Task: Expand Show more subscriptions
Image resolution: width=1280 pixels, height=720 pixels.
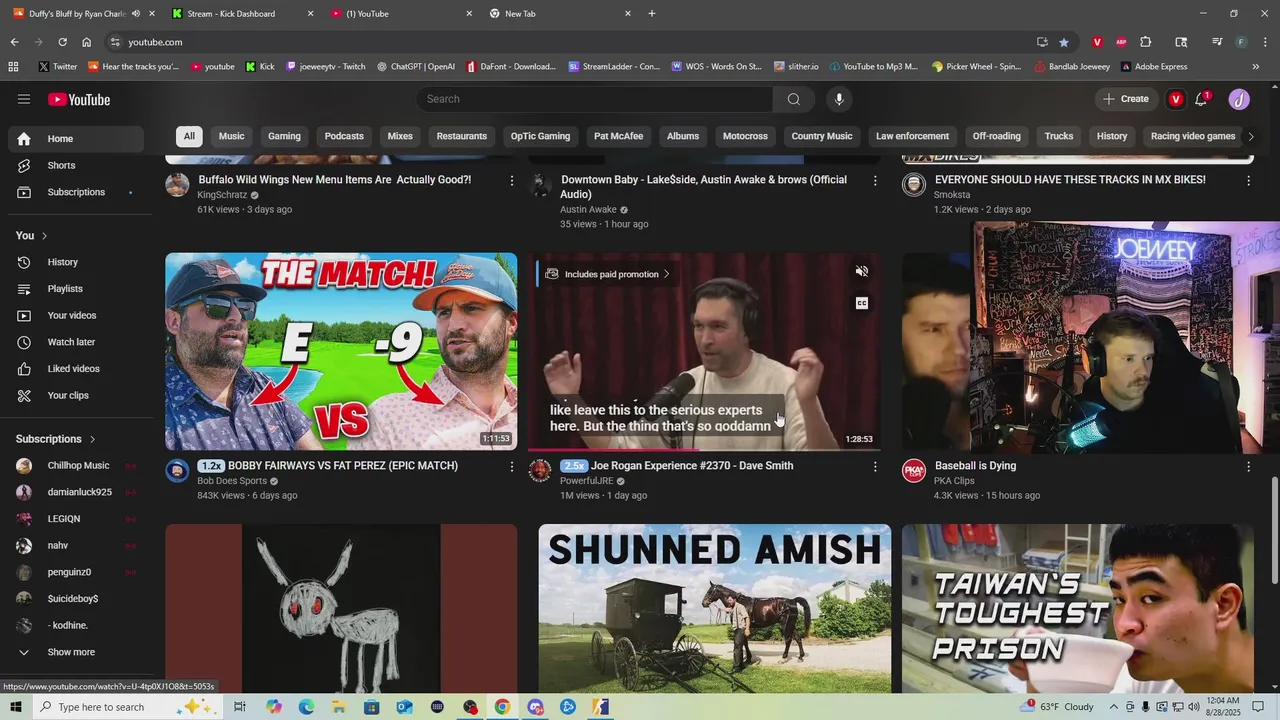Action: (x=76, y=652)
